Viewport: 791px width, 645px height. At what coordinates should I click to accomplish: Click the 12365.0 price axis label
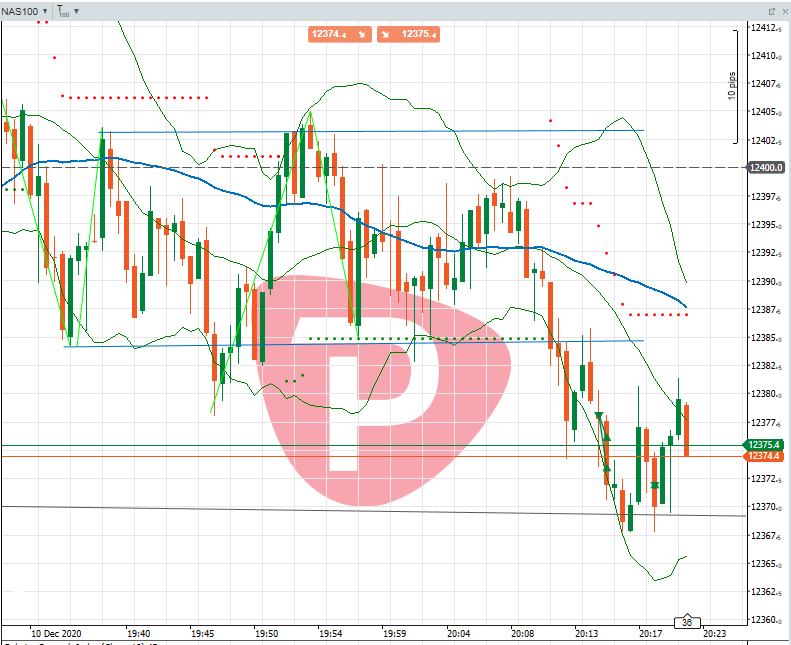766,563
